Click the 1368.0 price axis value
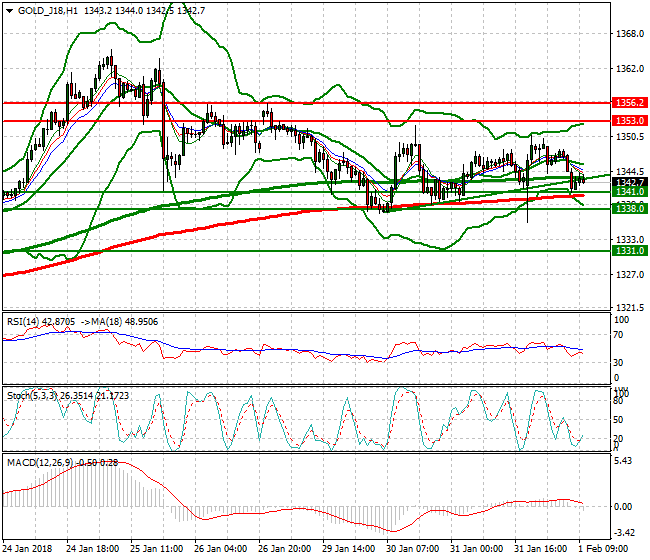 630,34
